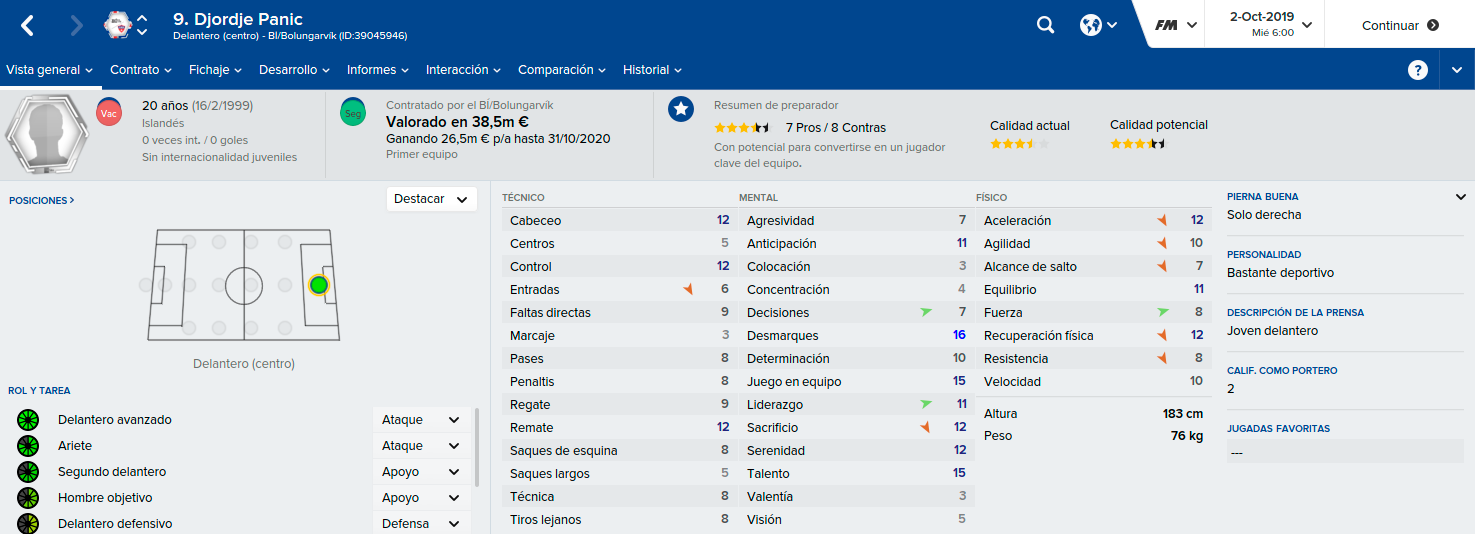Image resolution: width=1475 pixels, height=534 pixels.
Task: Collapse the Pierna buena side panel chevron
Action: (1460, 197)
